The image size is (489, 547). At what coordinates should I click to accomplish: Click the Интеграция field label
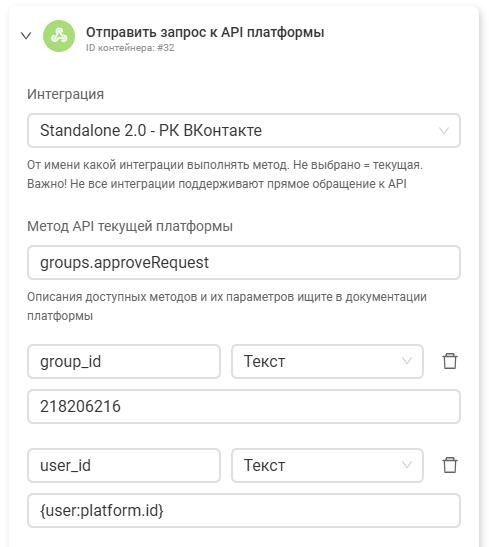(66, 94)
